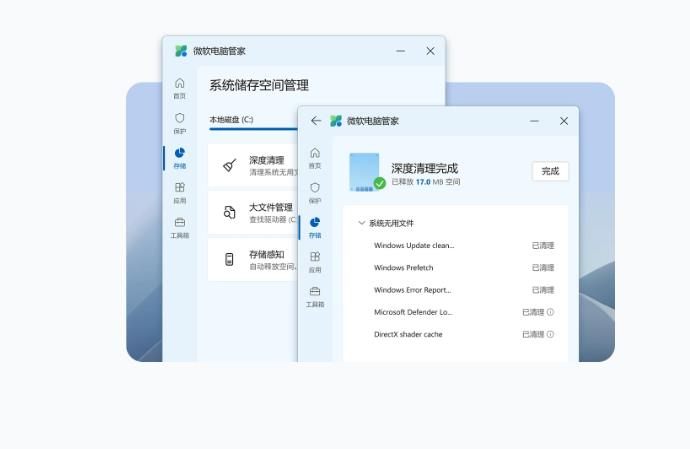Viewport: 690px width, 449px height.
Task: Open the 大文件管理 card
Action: 253,212
